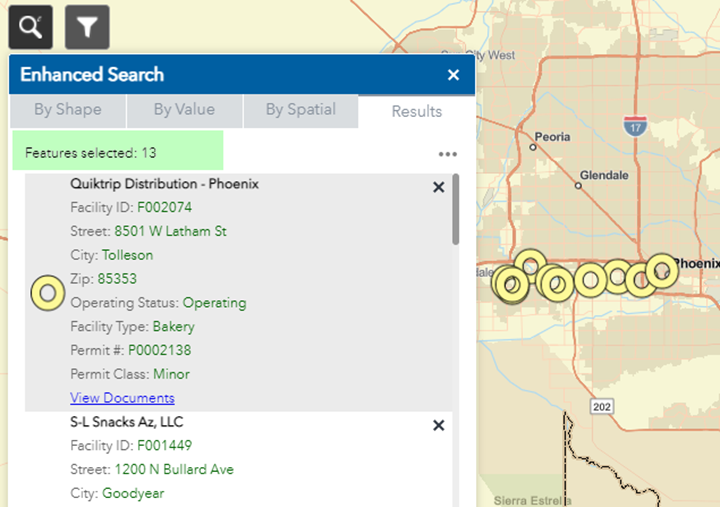Open the filter funnel widget
Image resolution: width=720 pixels, height=507 pixels.
87,27
